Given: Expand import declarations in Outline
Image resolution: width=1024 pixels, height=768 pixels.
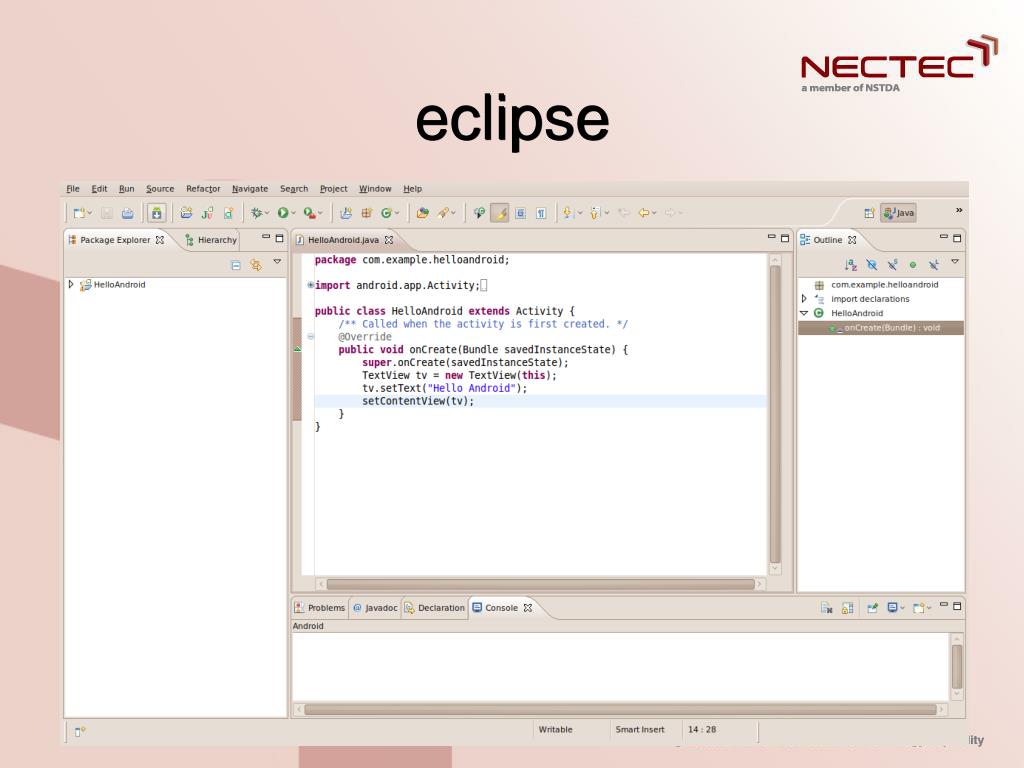Looking at the screenshot, I should 804,298.
